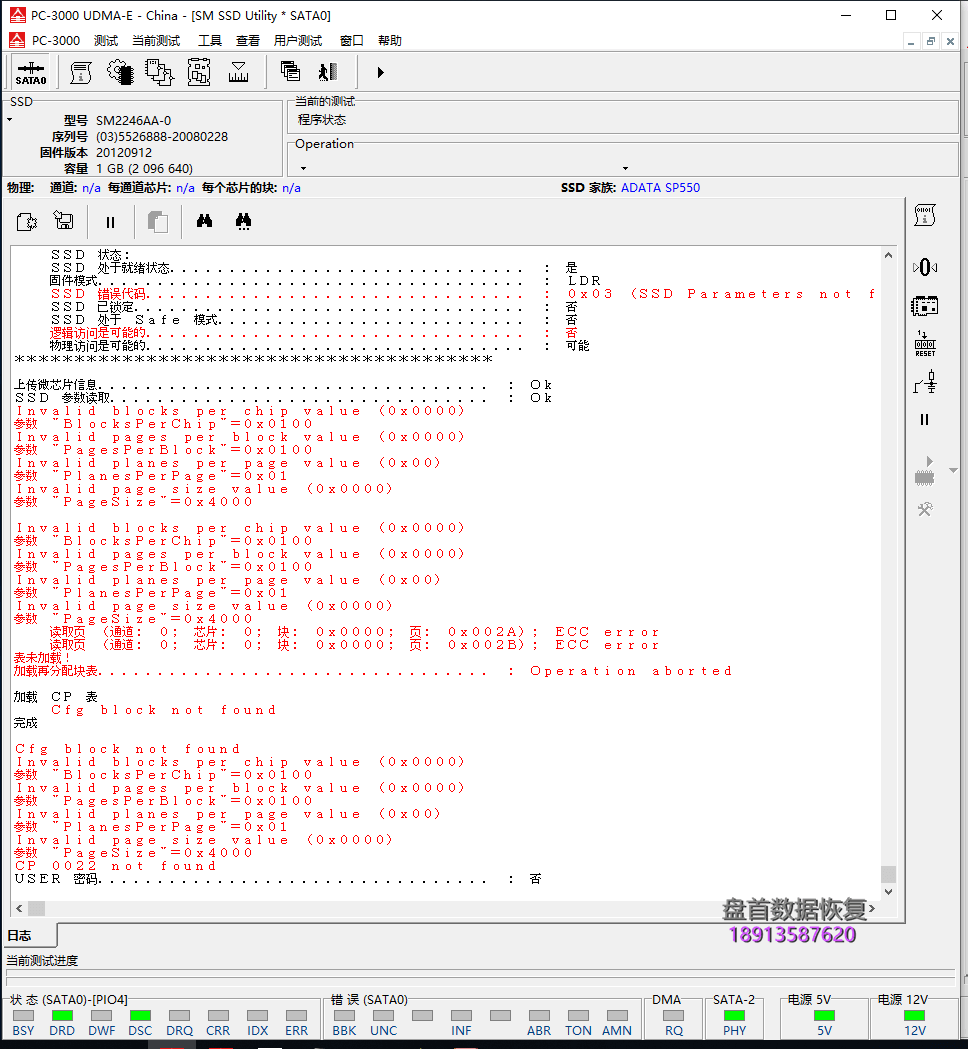Pause the log using log toolbar pause icon

coord(110,222)
